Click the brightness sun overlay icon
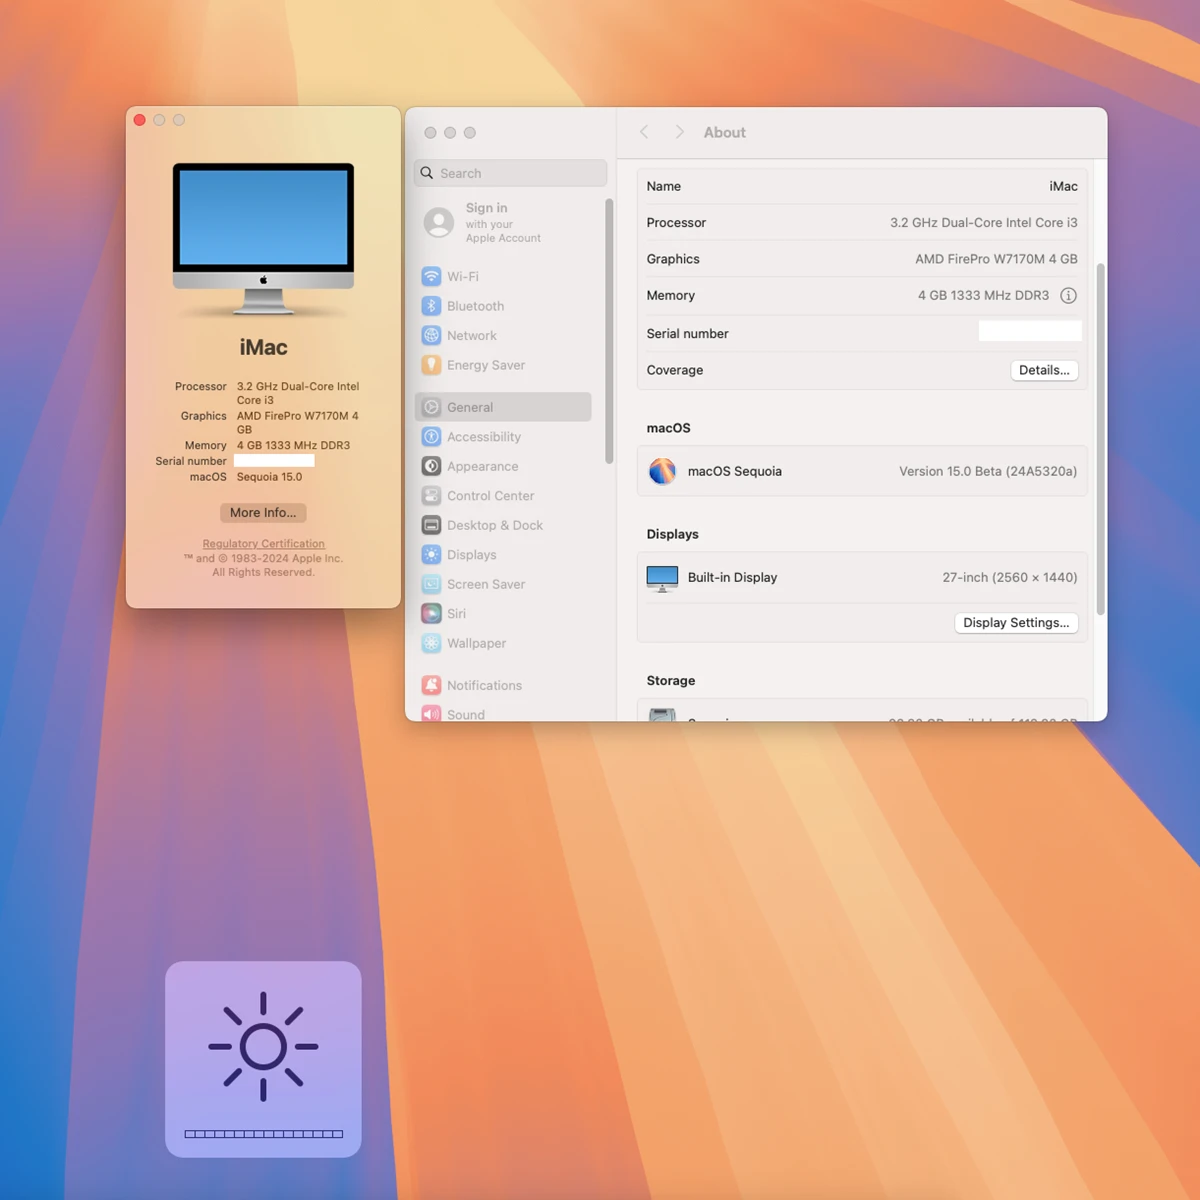Image resolution: width=1200 pixels, height=1200 pixels. point(263,1047)
